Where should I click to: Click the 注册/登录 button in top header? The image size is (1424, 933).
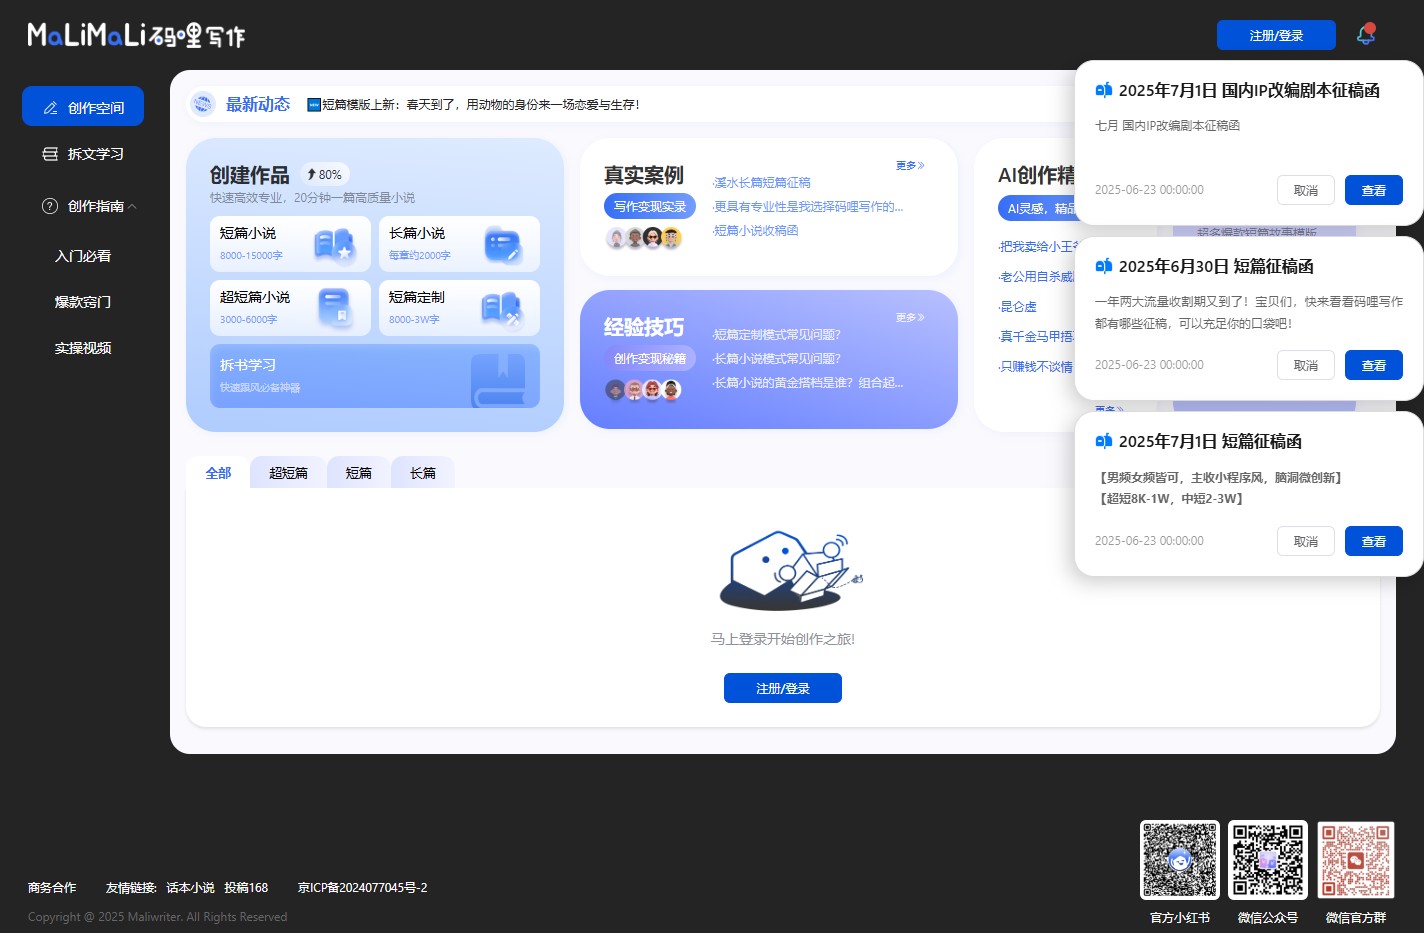pyautogui.click(x=1276, y=35)
